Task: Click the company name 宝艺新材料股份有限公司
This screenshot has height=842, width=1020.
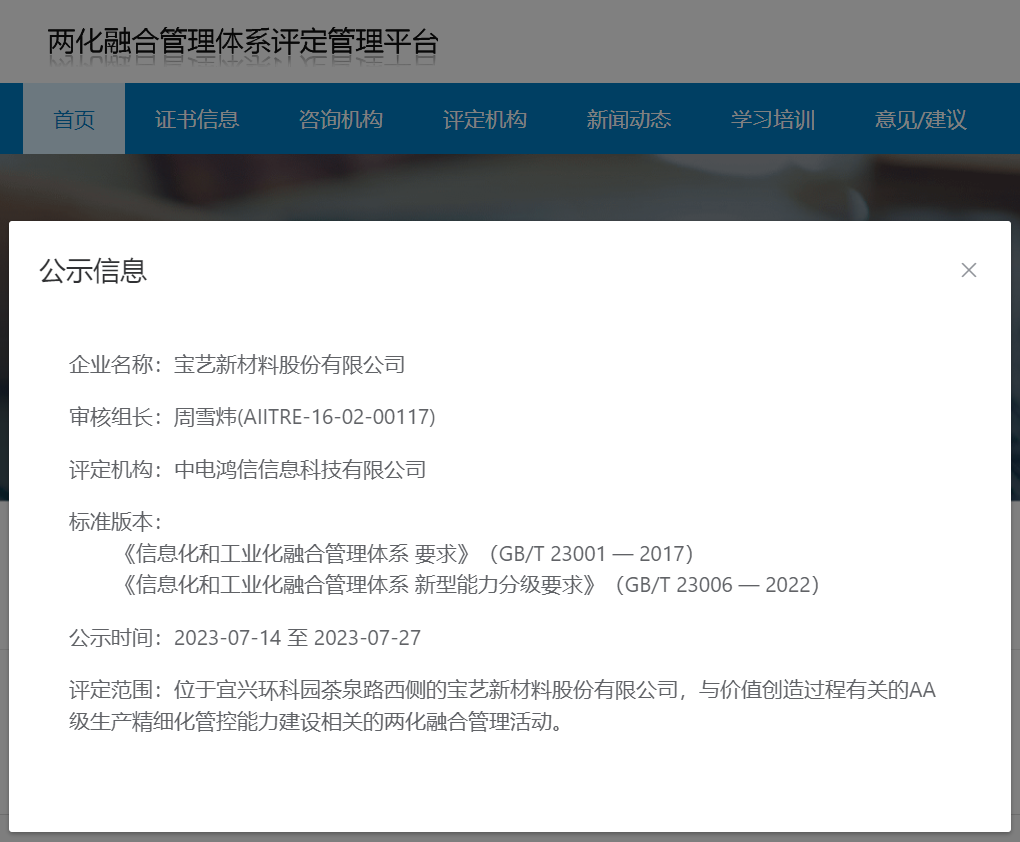Action: (290, 365)
